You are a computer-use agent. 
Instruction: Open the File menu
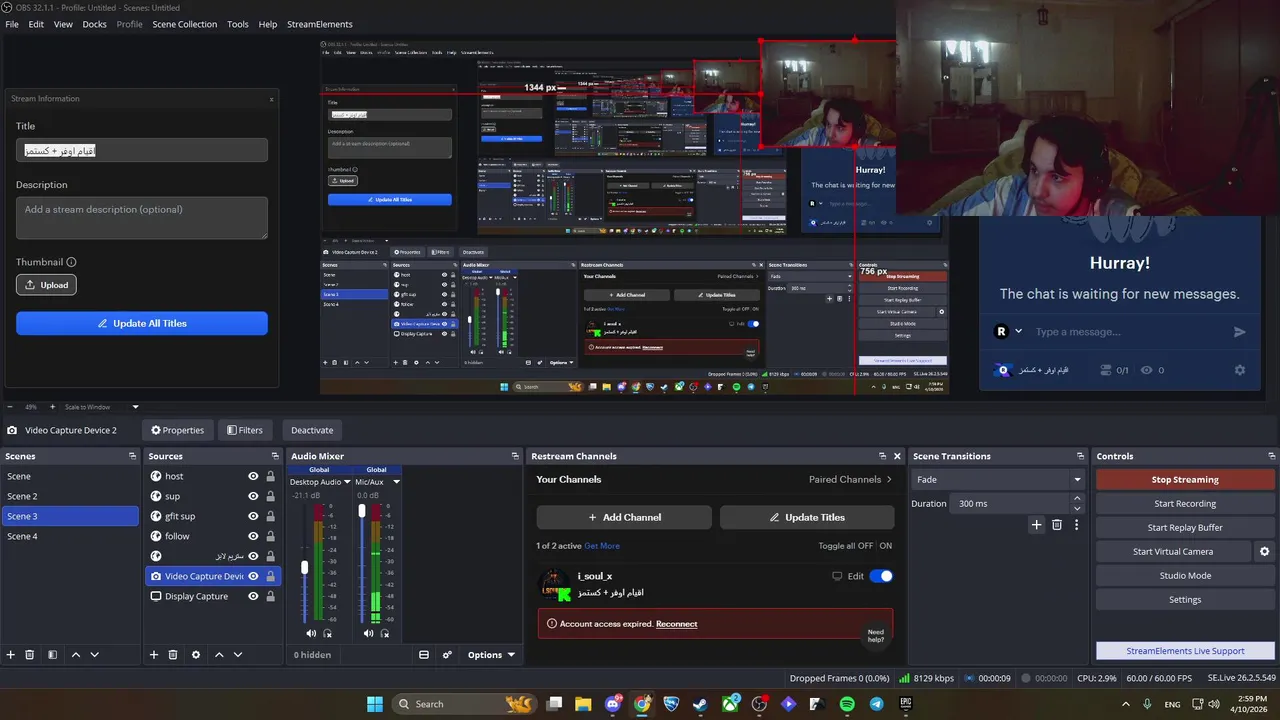pos(12,24)
